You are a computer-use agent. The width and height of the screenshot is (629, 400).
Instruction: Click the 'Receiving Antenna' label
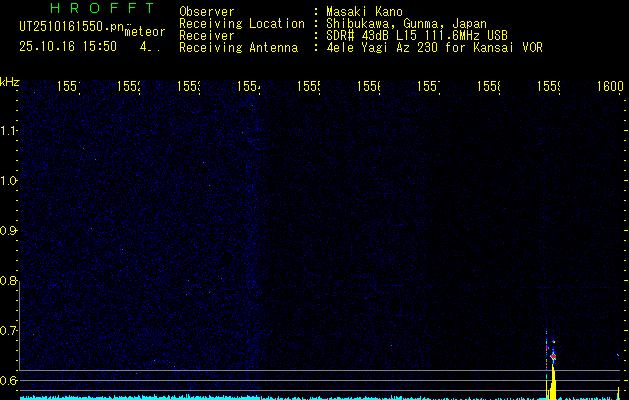(x=238, y=48)
